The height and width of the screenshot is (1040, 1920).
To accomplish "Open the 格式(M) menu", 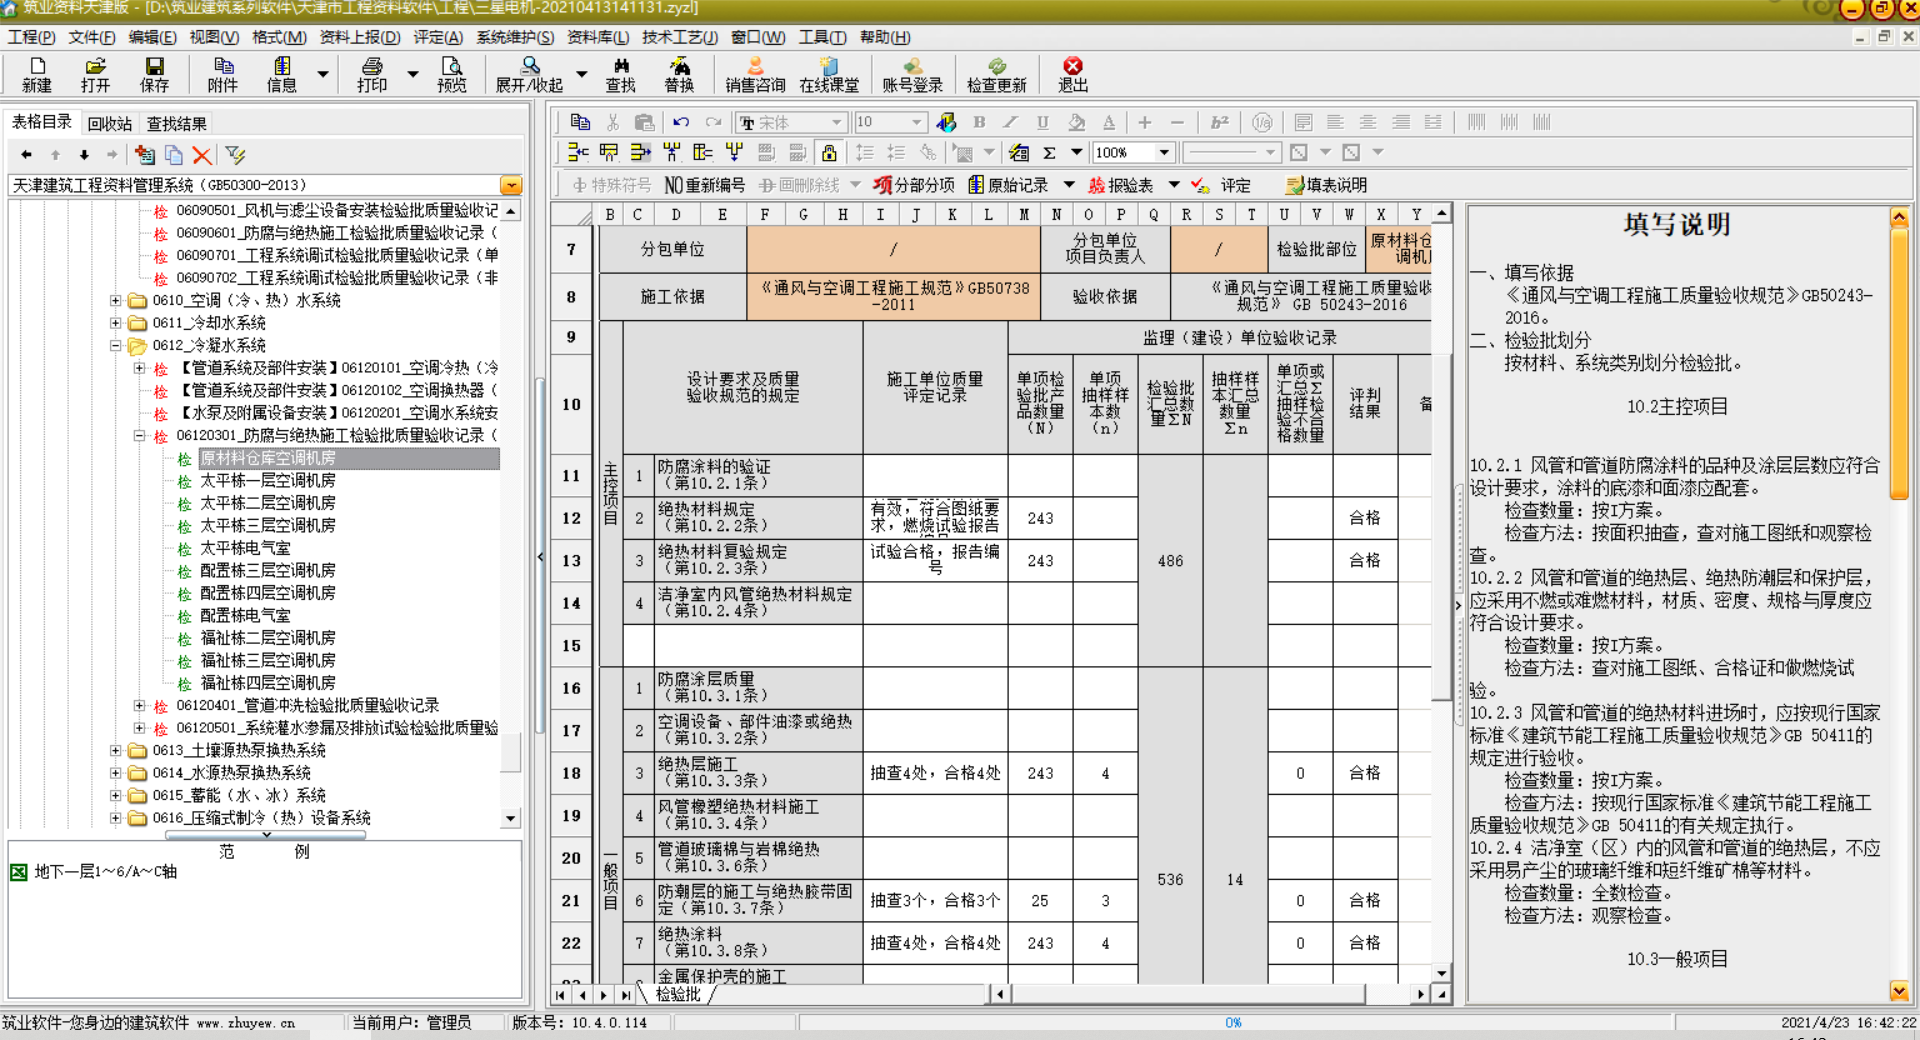I will pos(279,37).
